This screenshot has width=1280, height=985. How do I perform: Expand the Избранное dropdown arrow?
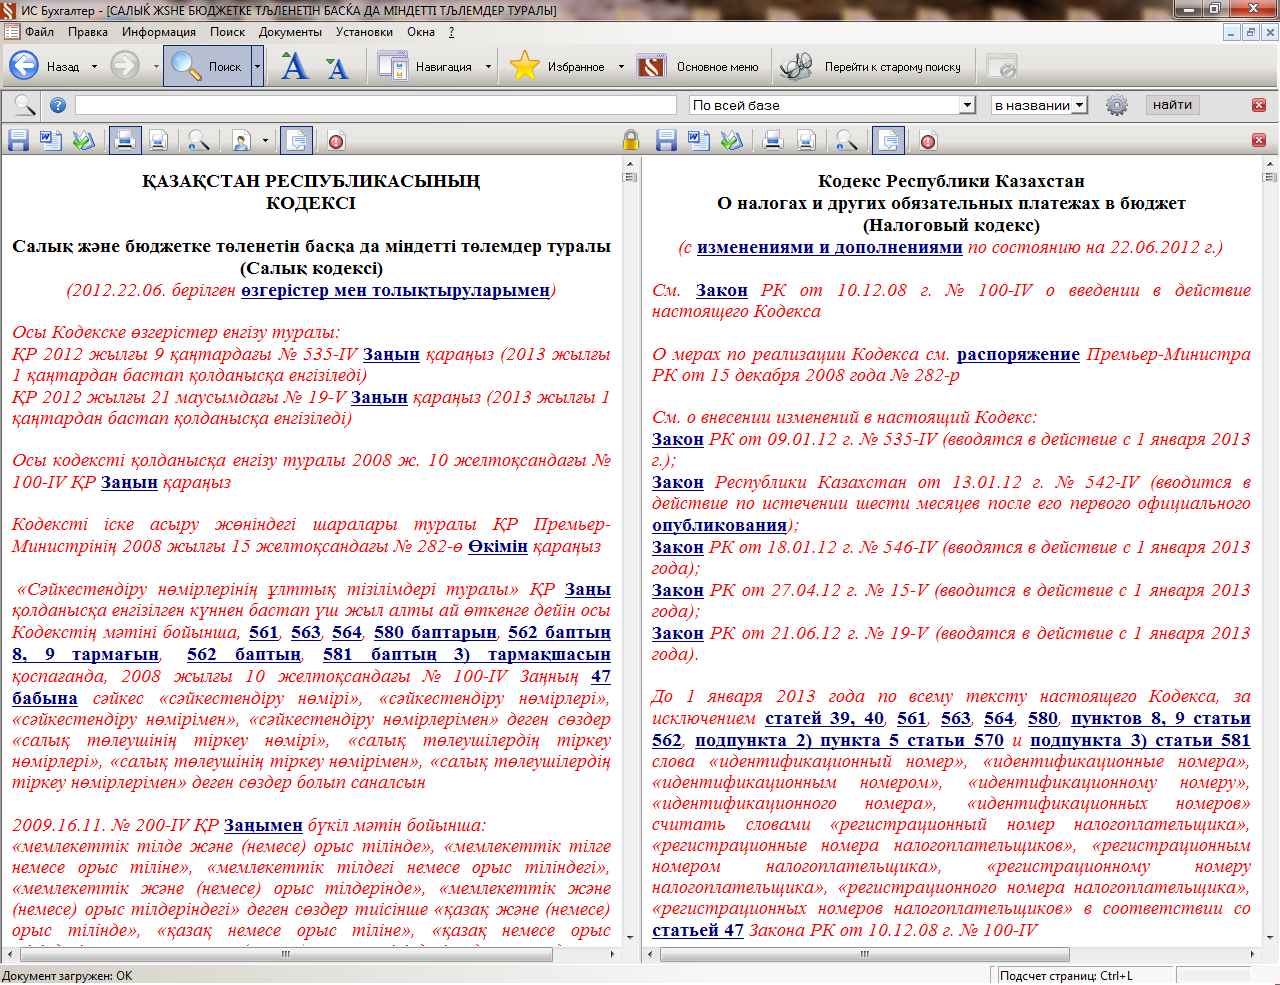pos(621,67)
